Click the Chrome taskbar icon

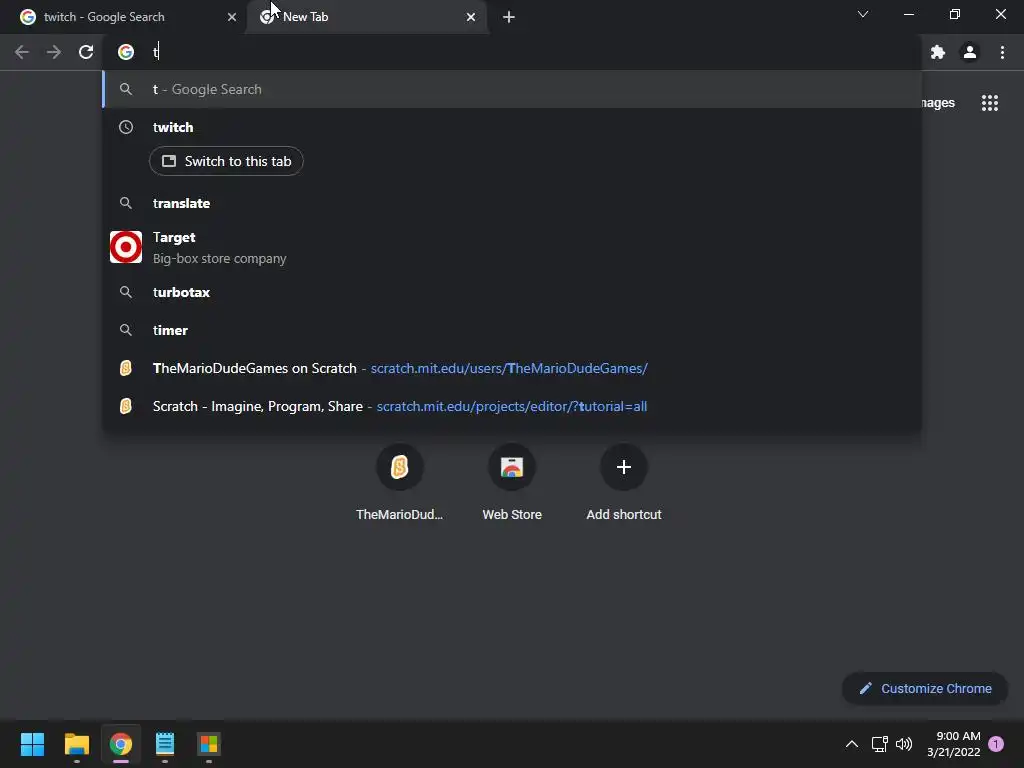click(x=121, y=744)
